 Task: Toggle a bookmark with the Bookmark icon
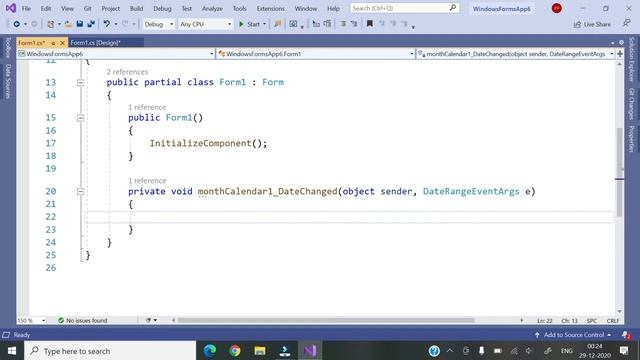point(370,24)
